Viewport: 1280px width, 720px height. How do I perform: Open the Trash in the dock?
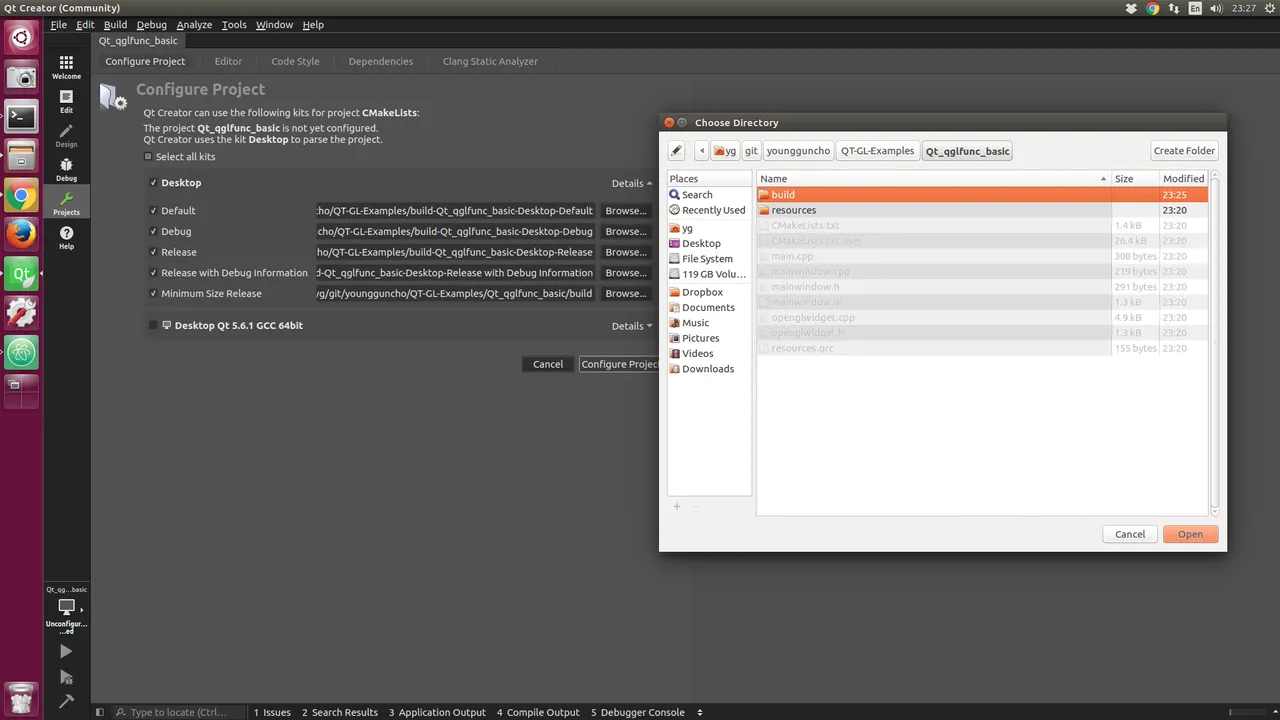[x=21, y=697]
